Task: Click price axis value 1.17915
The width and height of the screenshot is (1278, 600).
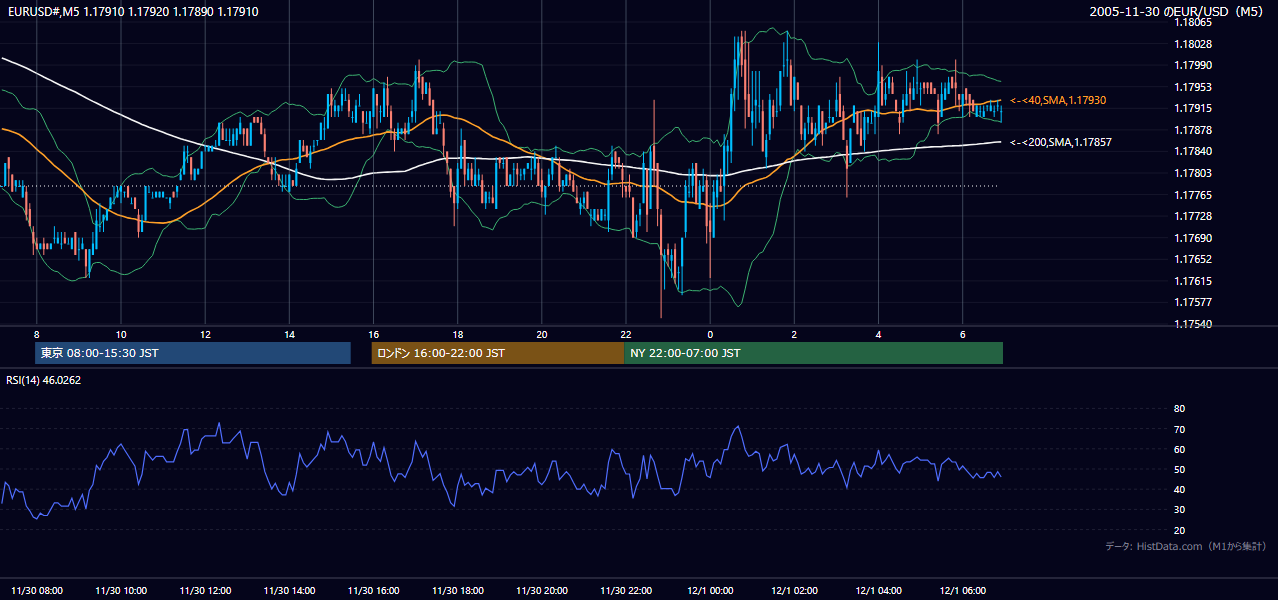Action: [1195, 108]
